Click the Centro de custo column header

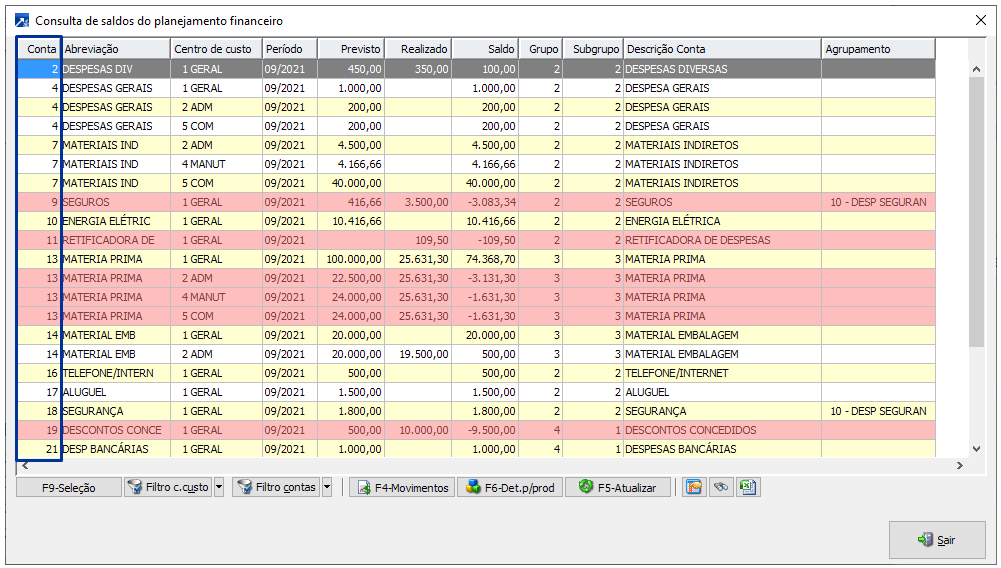[214, 49]
